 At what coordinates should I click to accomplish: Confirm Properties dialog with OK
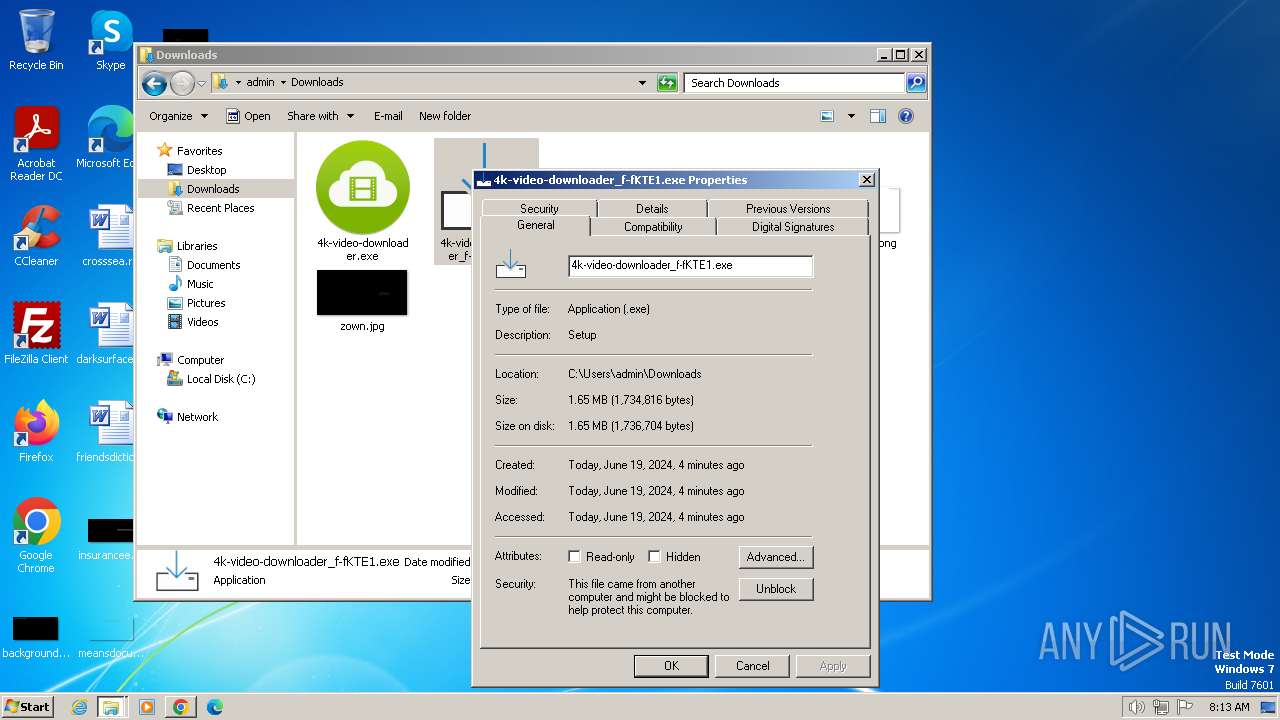point(671,666)
